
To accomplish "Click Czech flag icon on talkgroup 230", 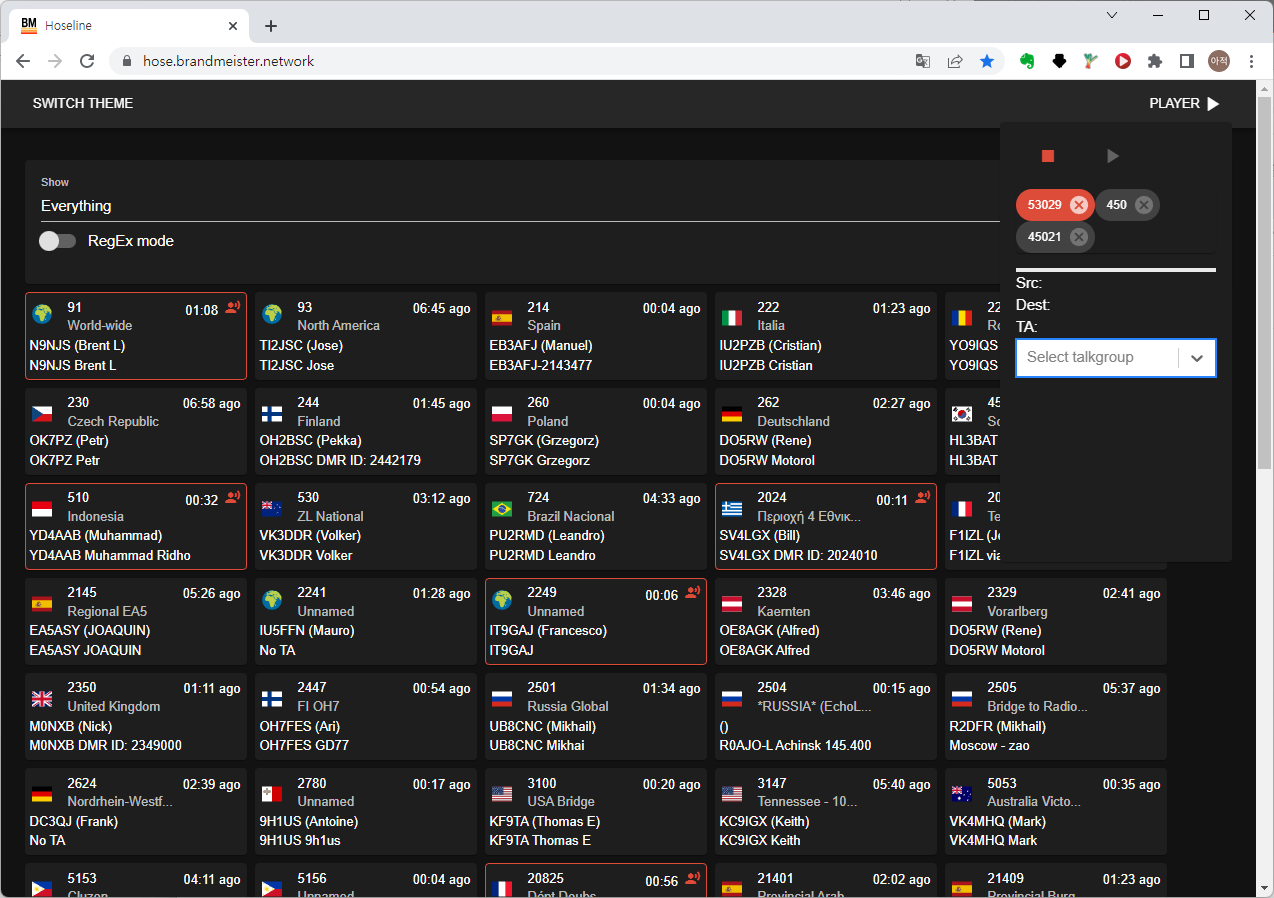I will [42, 413].
